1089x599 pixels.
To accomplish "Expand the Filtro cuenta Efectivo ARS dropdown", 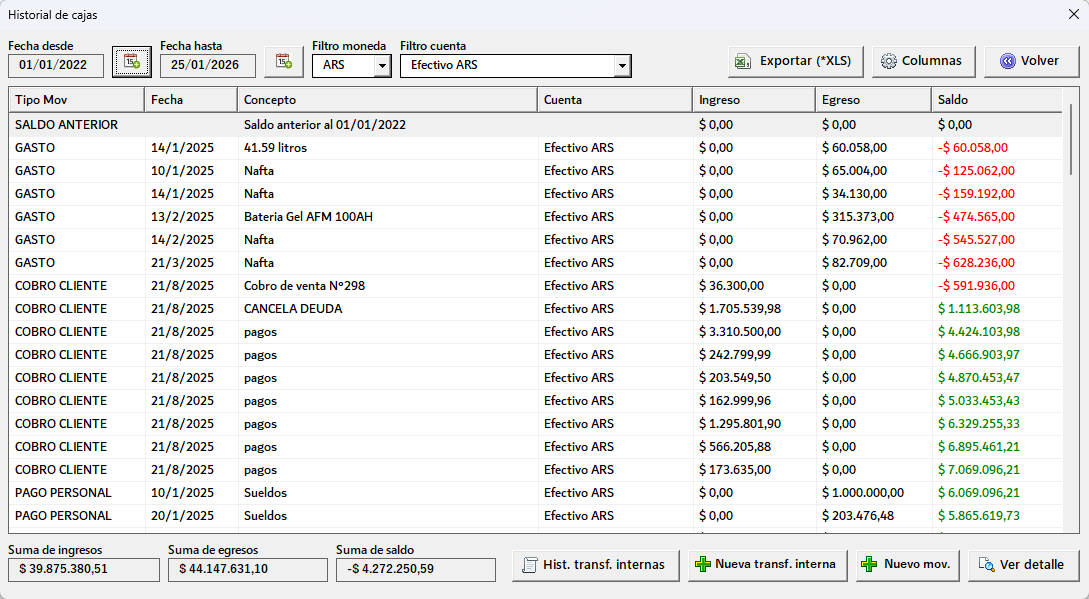I will pyautogui.click(x=622, y=66).
